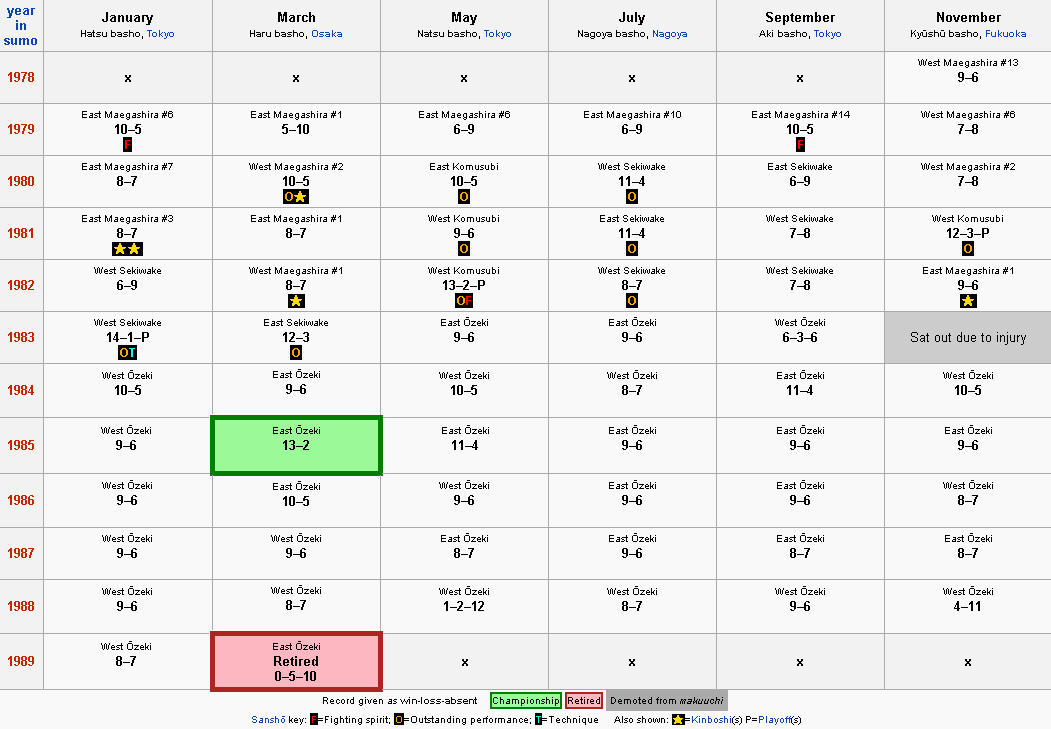Viewport: 1051px width, 729px height.
Task: Open the Sanshō key link
Action: click(268, 720)
